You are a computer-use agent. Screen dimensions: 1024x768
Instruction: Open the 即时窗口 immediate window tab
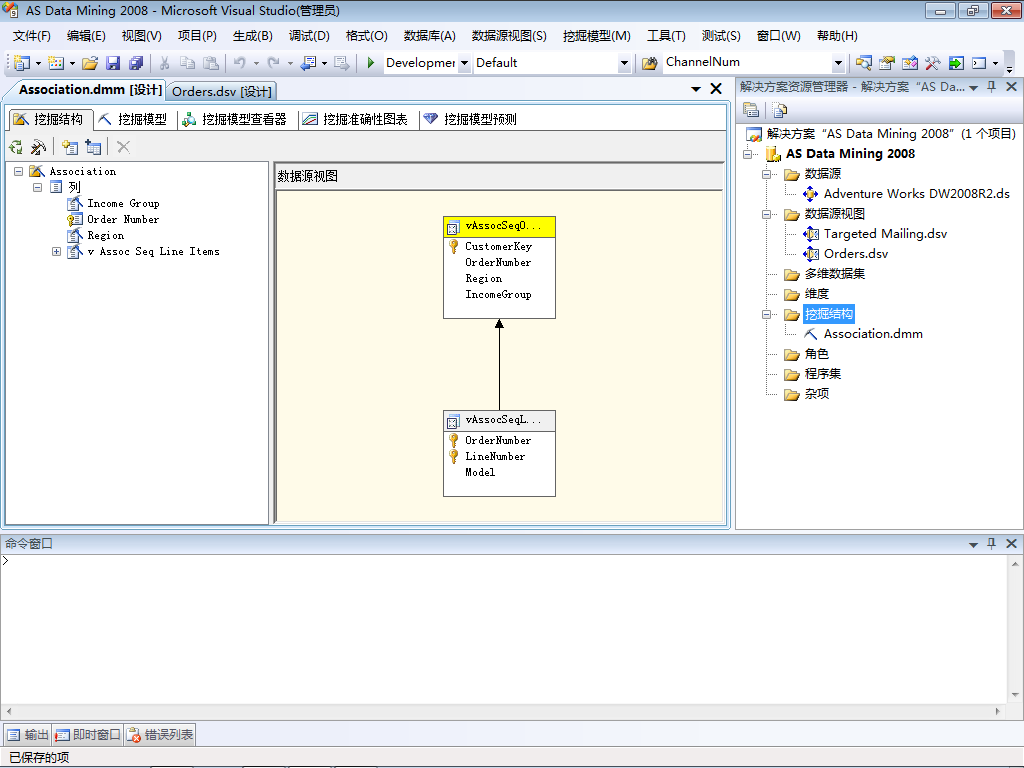(x=88, y=735)
